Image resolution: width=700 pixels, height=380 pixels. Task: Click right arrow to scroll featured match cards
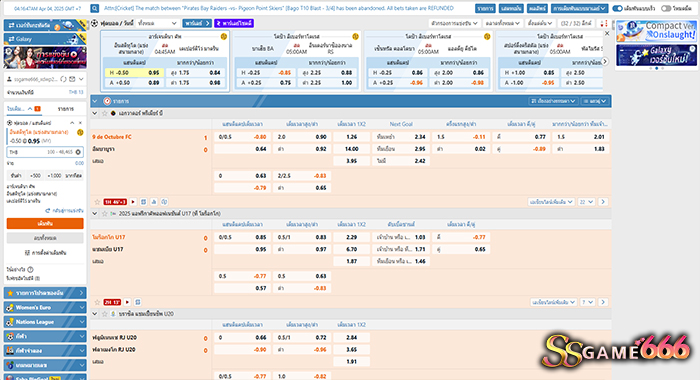(605, 62)
